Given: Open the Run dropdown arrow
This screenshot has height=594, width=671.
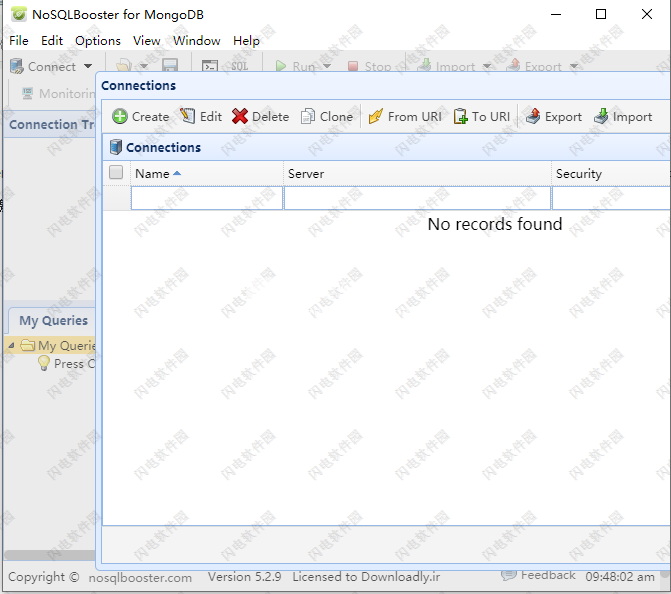Looking at the screenshot, I should (327, 66).
